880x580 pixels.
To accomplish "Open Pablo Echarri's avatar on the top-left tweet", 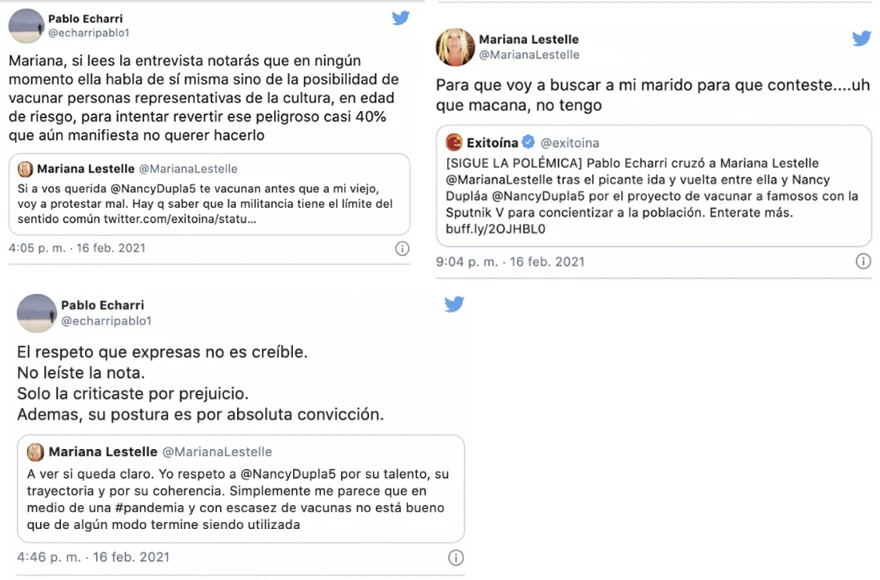I will pos(26,26).
